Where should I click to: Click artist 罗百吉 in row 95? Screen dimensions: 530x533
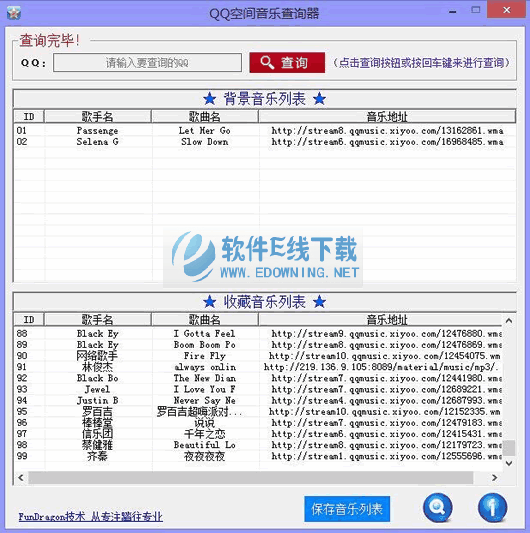tap(97, 412)
